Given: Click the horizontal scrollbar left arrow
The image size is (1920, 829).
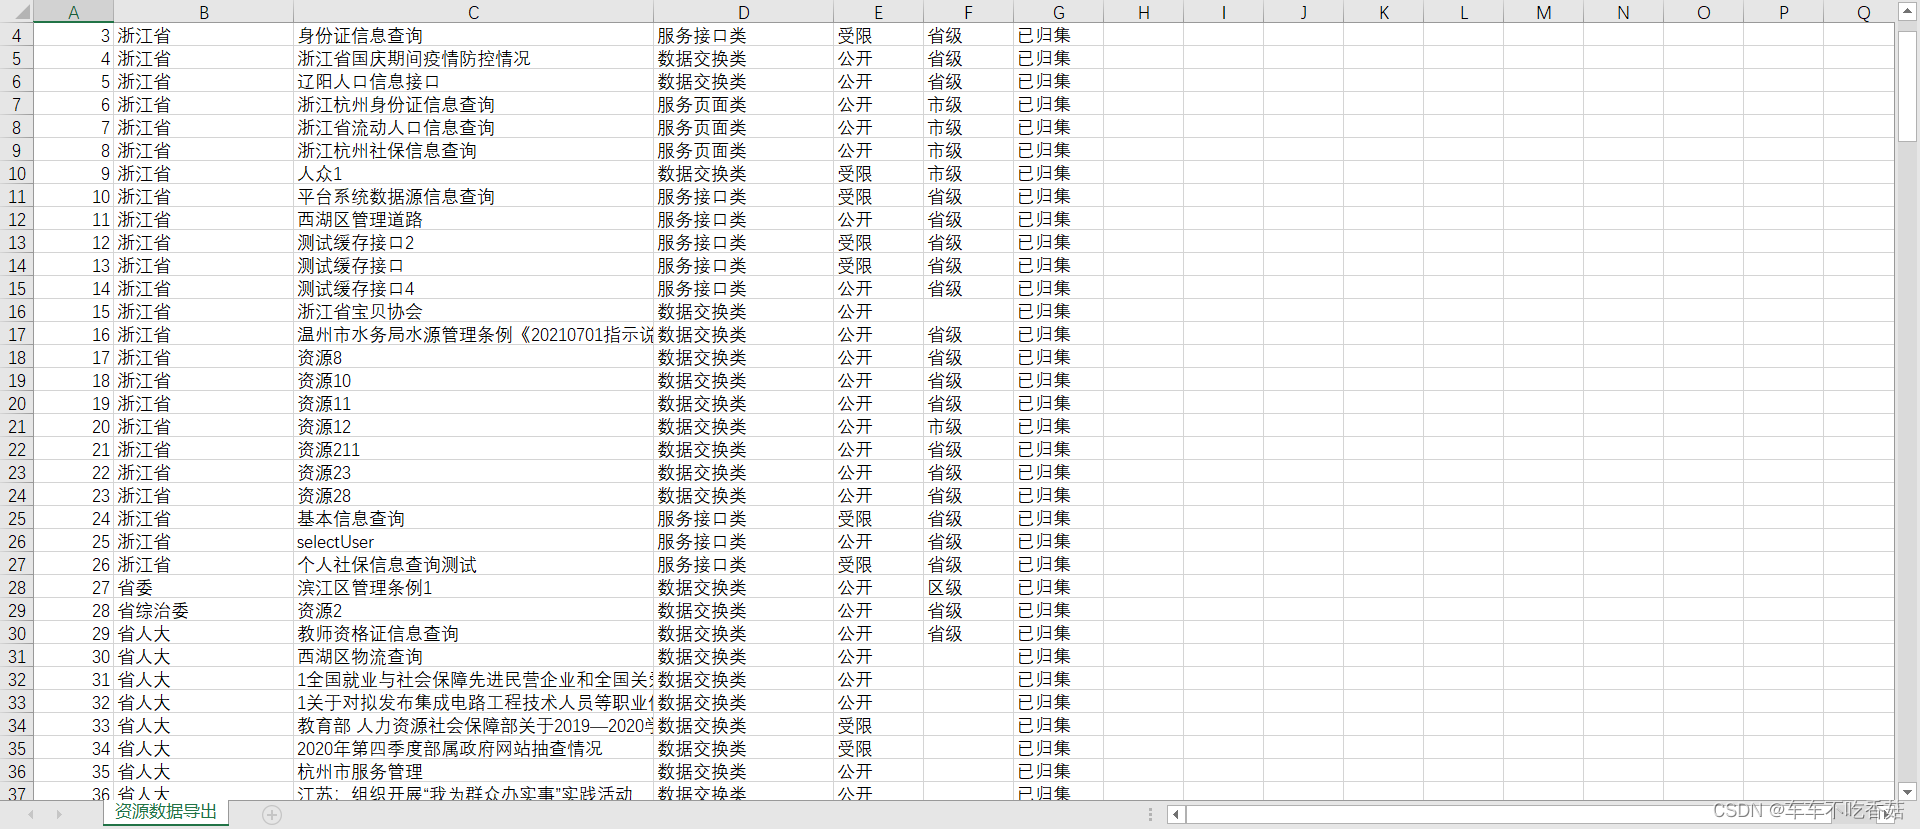Looking at the screenshot, I should pos(1177,815).
